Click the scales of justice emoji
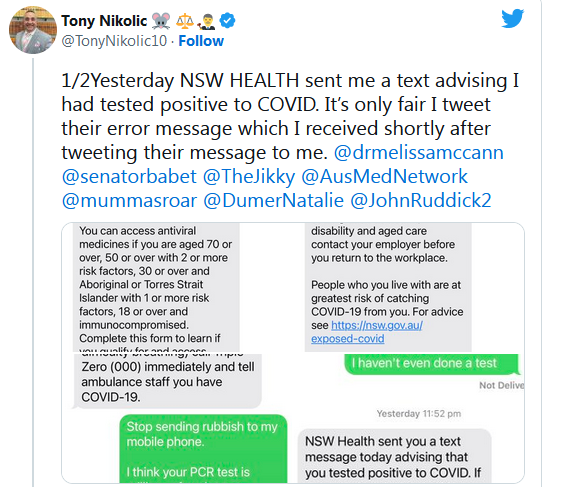This screenshot has height=487, width=566. click(x=185, y=21)
